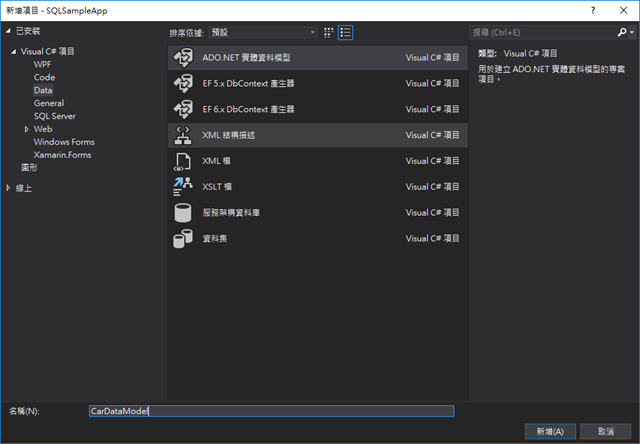Select the graphics category below Xamarin.Forms
Image resolution: width=640 pixels, height=444 pixels.
(x=29, y=167)
